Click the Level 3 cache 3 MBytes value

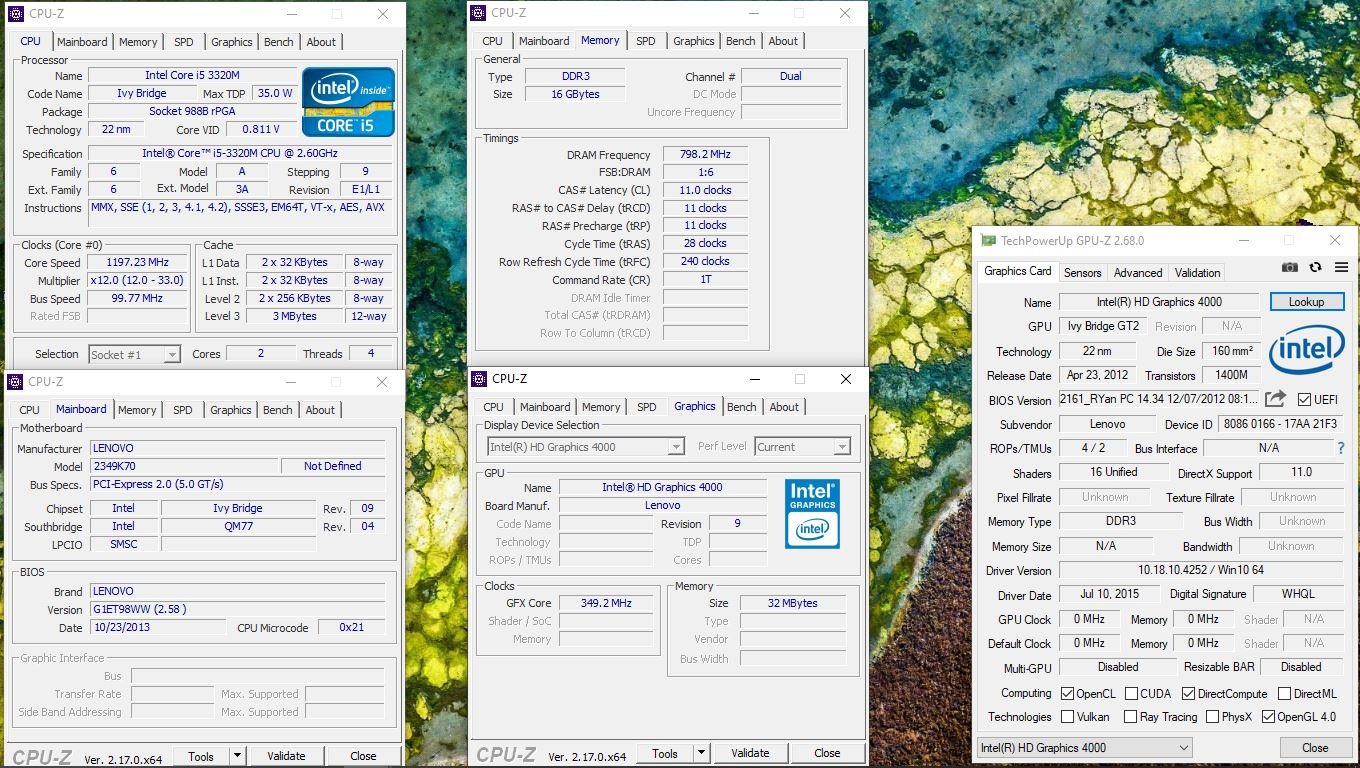coord(295,316)
